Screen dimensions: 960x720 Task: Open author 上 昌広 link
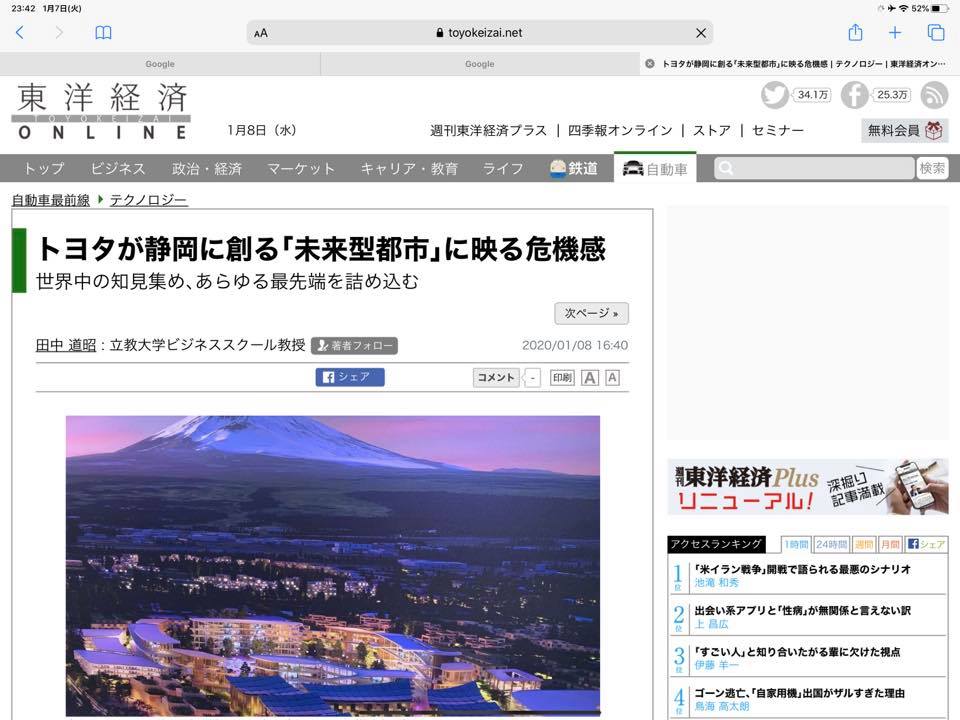(x=711, y=624)
